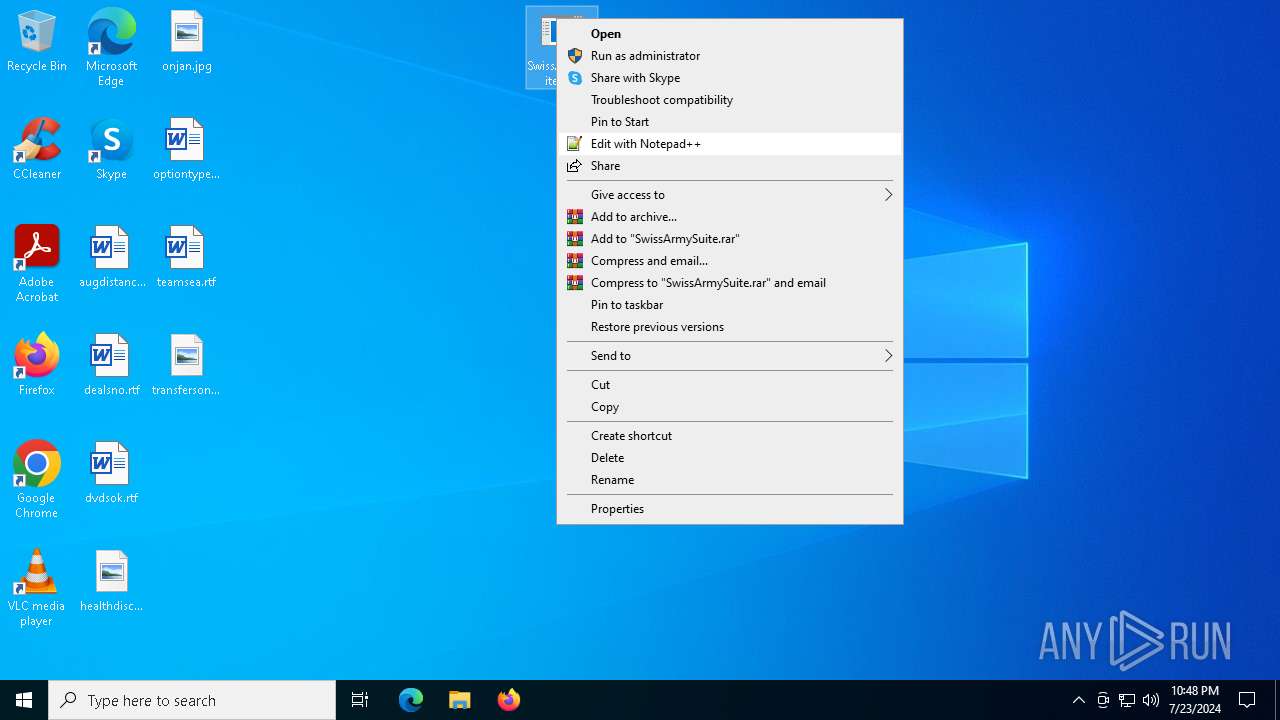
Task: Select the teamsea.rtf document icon
Action: coord(187,258)
